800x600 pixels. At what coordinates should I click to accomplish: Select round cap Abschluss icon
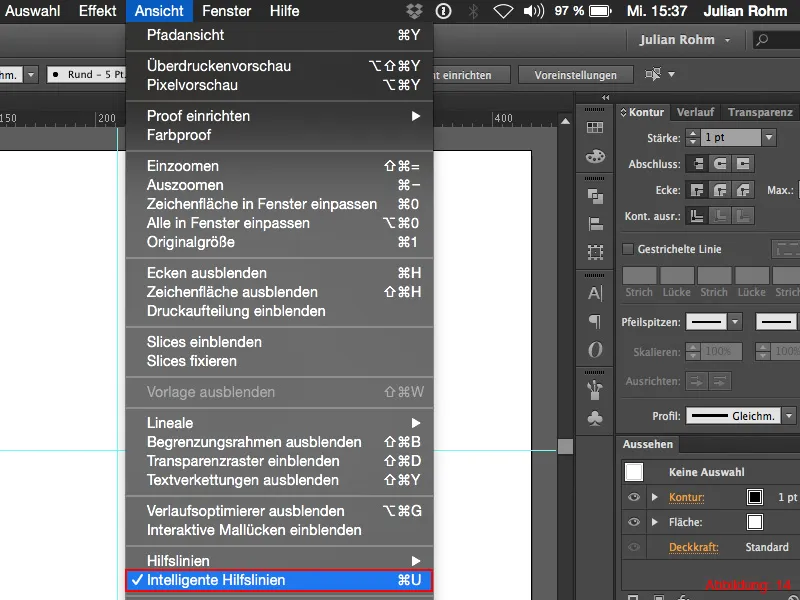click(x=720, y=164)
